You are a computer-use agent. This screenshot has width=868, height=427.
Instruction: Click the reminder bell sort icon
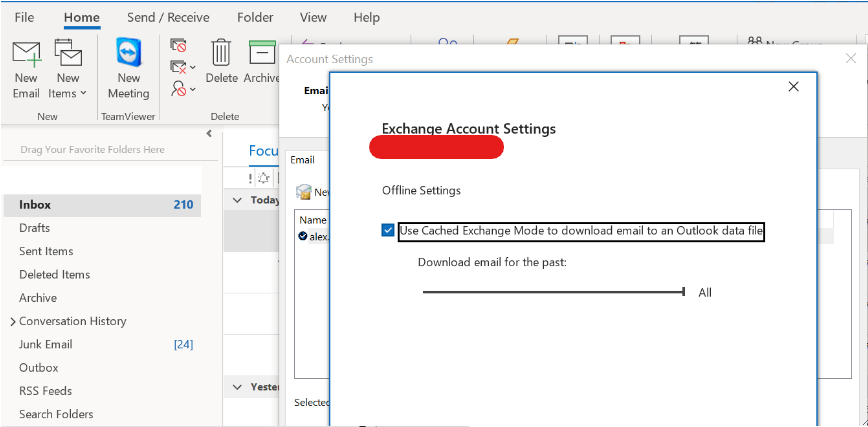click(264, 178)
